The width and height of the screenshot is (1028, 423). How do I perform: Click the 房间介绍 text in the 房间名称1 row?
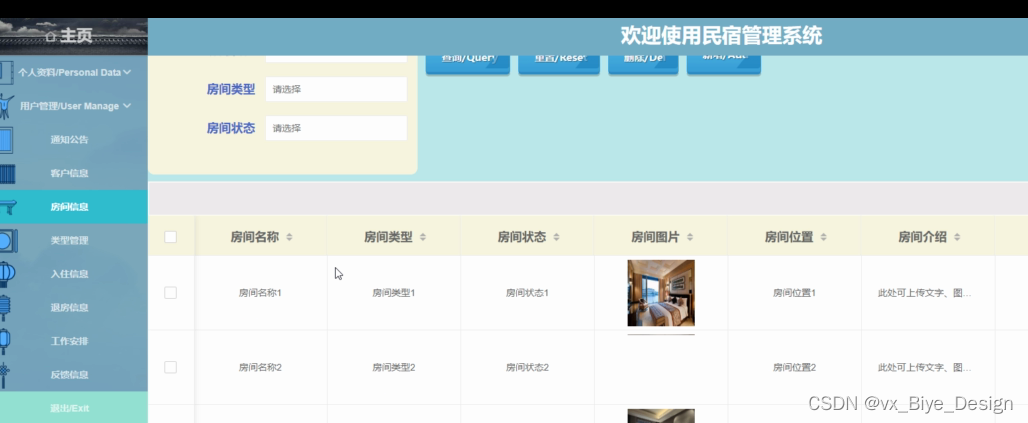(924, 293)
